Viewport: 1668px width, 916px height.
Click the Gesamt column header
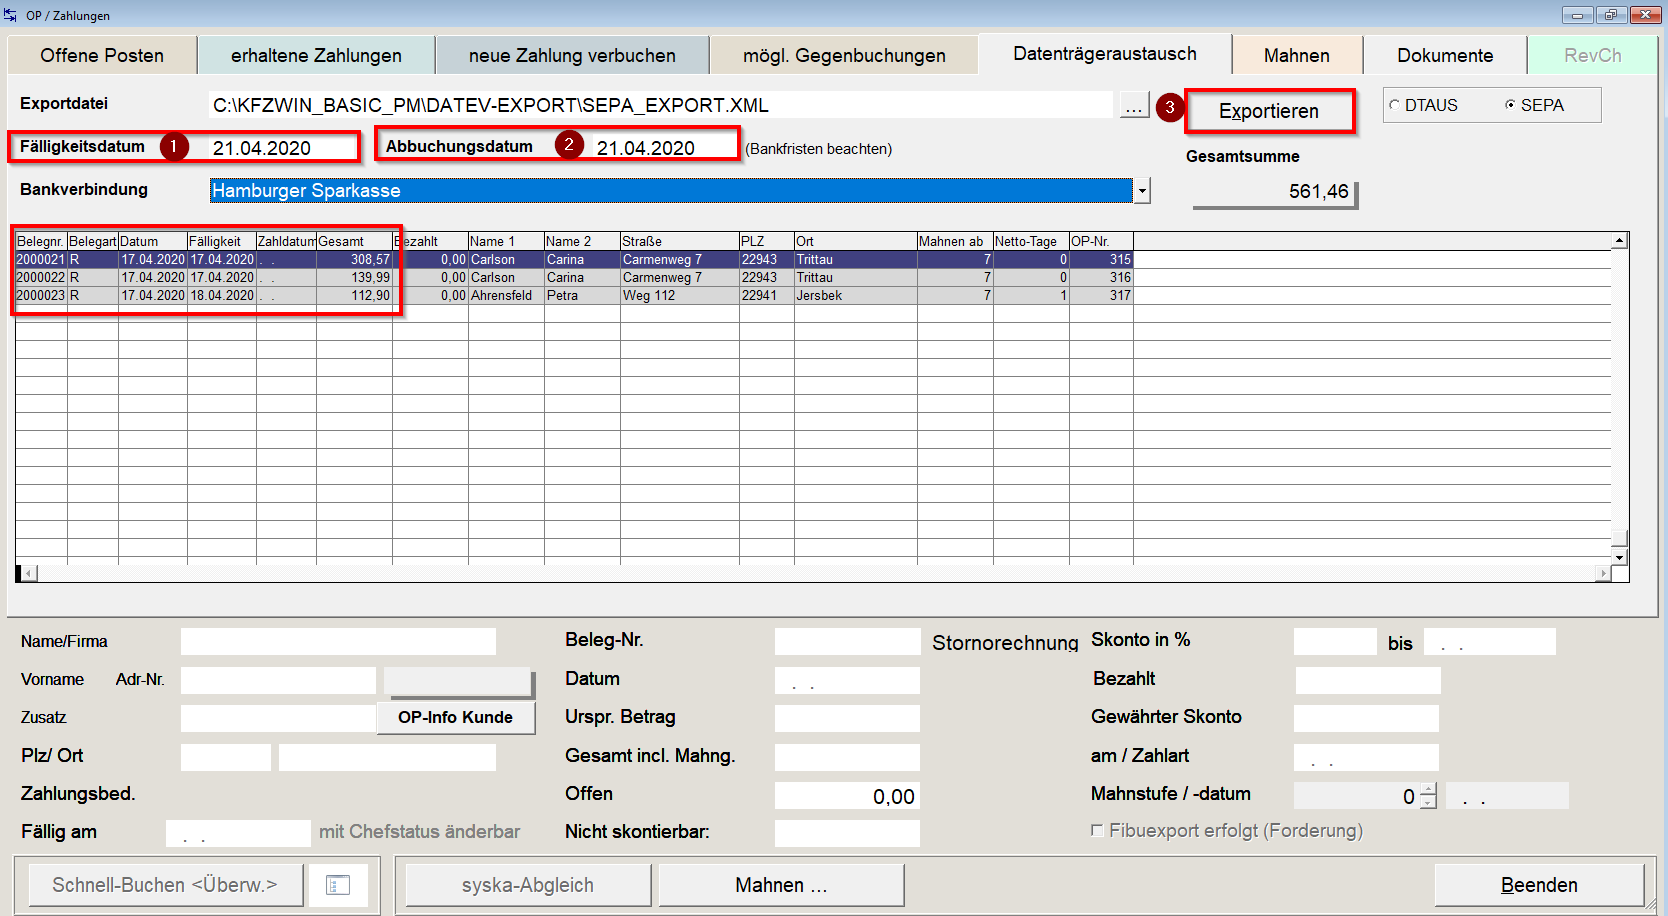coord(354,241)
